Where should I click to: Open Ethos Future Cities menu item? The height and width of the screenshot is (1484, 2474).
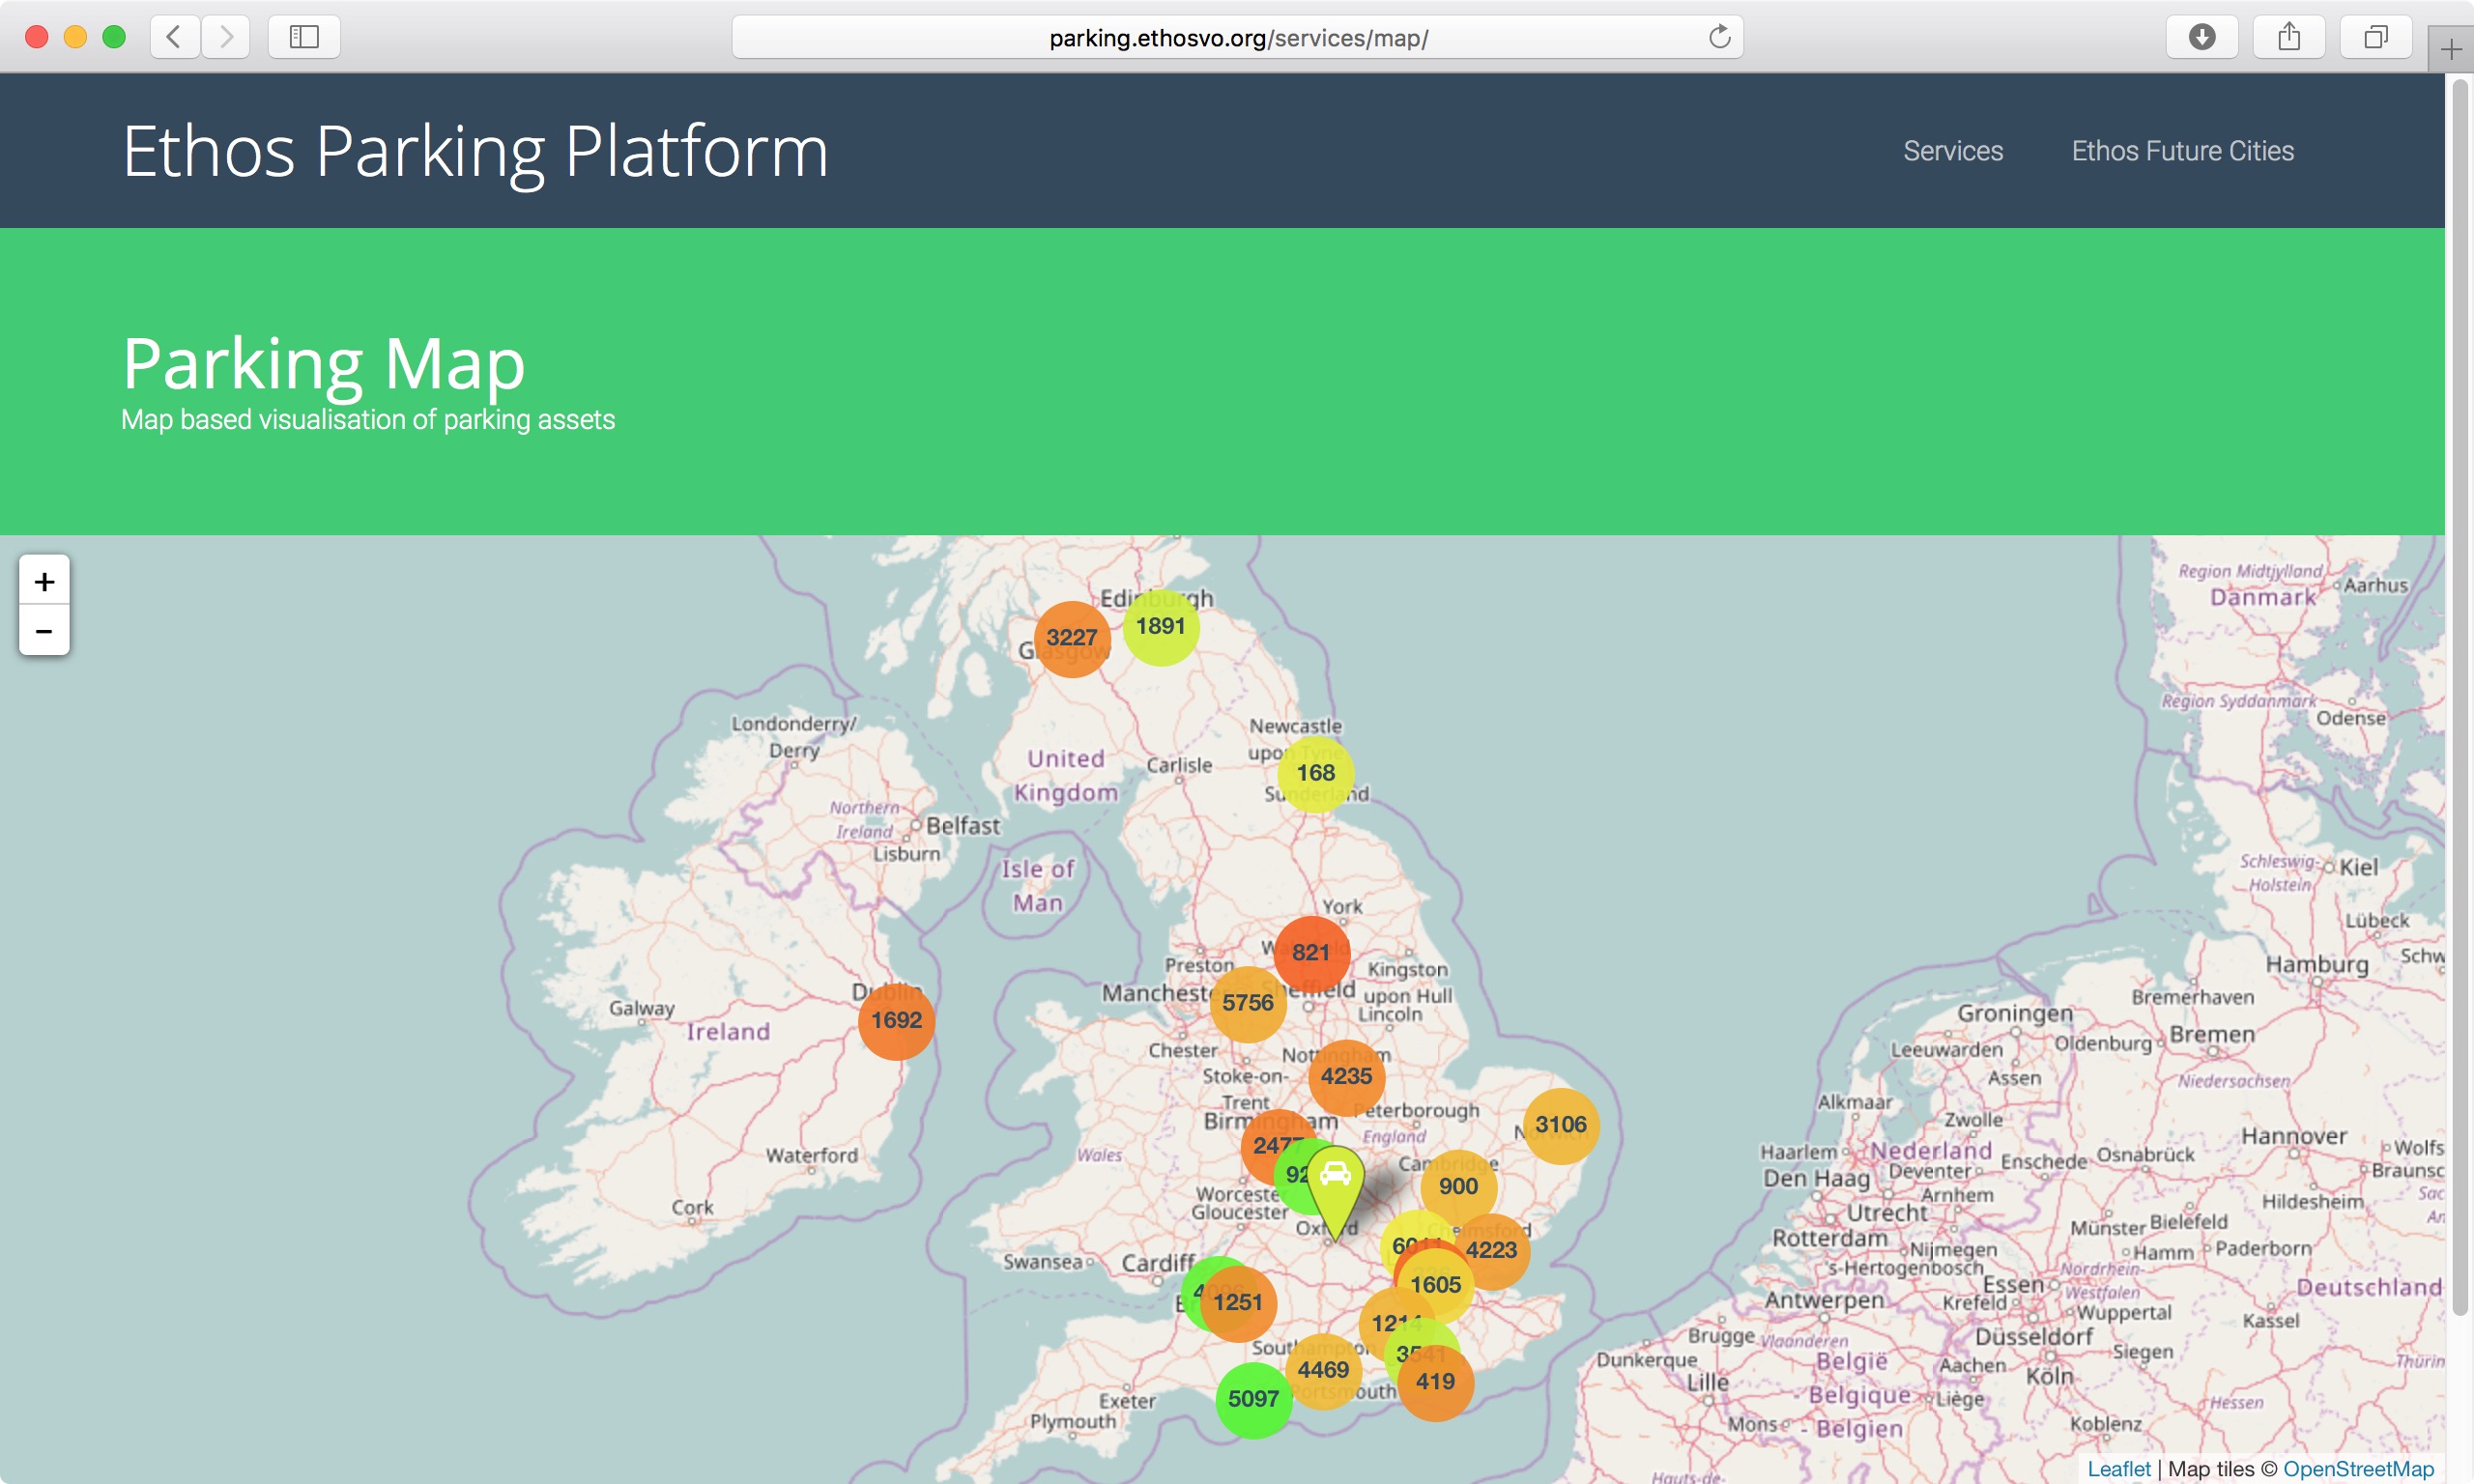coord(2182,151)
